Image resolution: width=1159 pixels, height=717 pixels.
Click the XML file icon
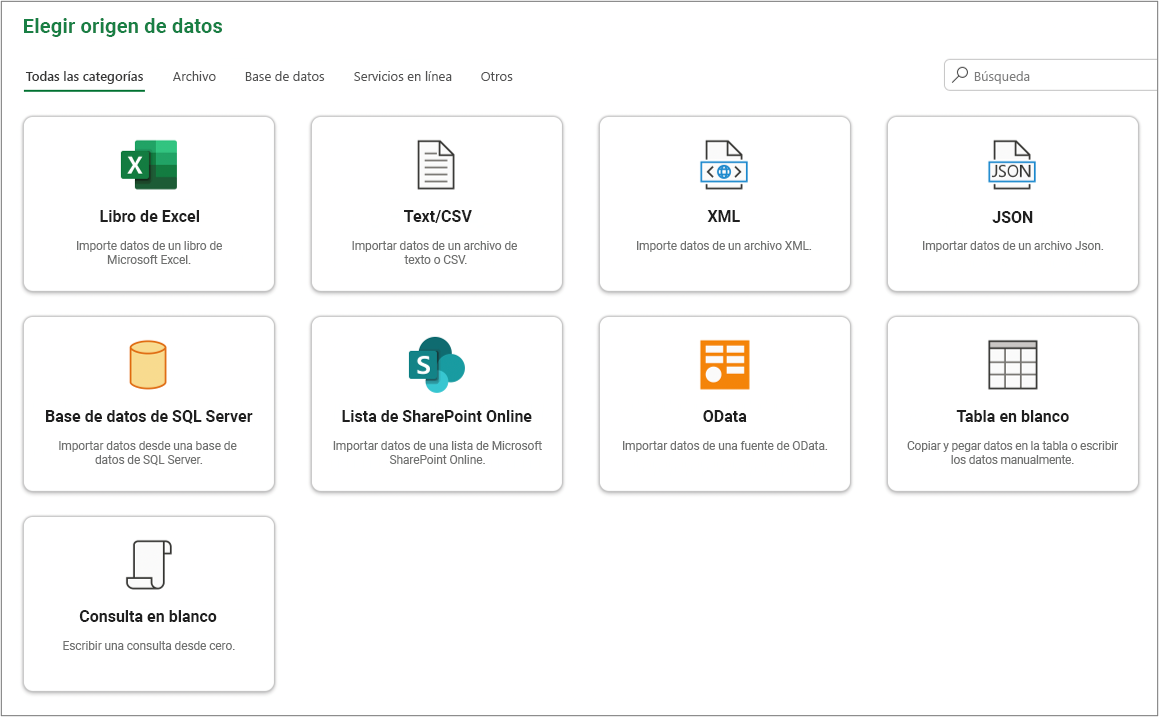724,165
